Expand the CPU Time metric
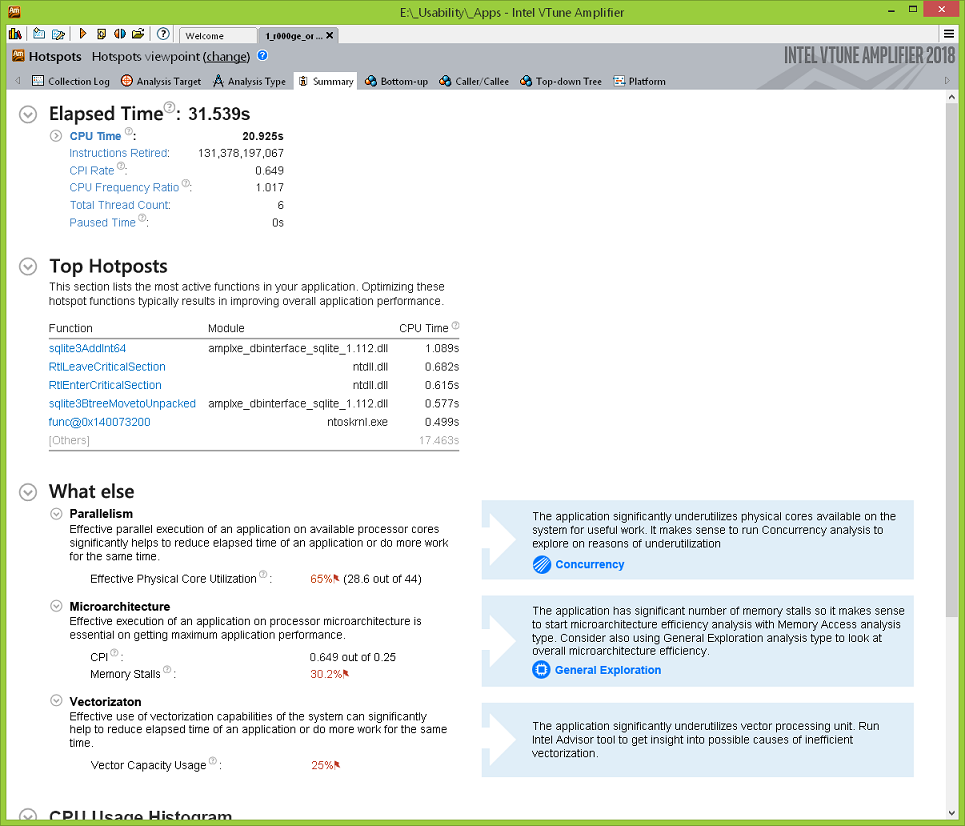The width and height of the screenshot is (965, 826). tap(56, 136)
